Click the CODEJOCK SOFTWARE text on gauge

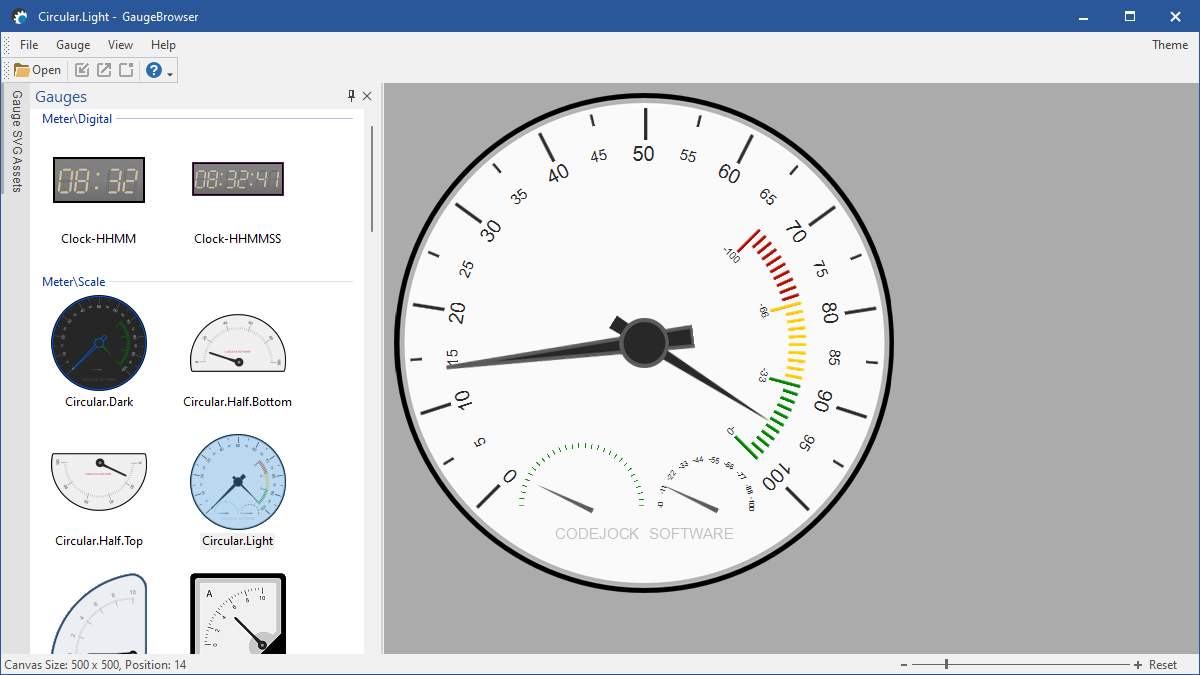click(x=644, y=534)
